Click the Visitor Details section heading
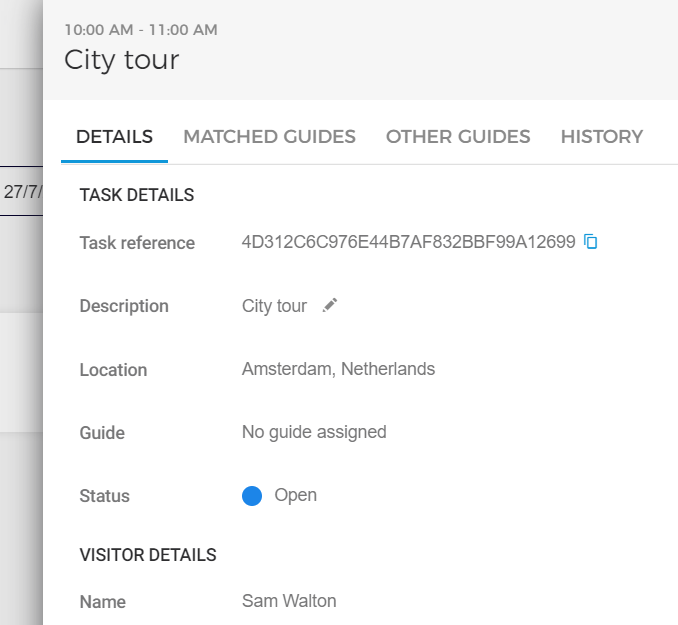This screenshot has width=678, height=625. (148, 554)
